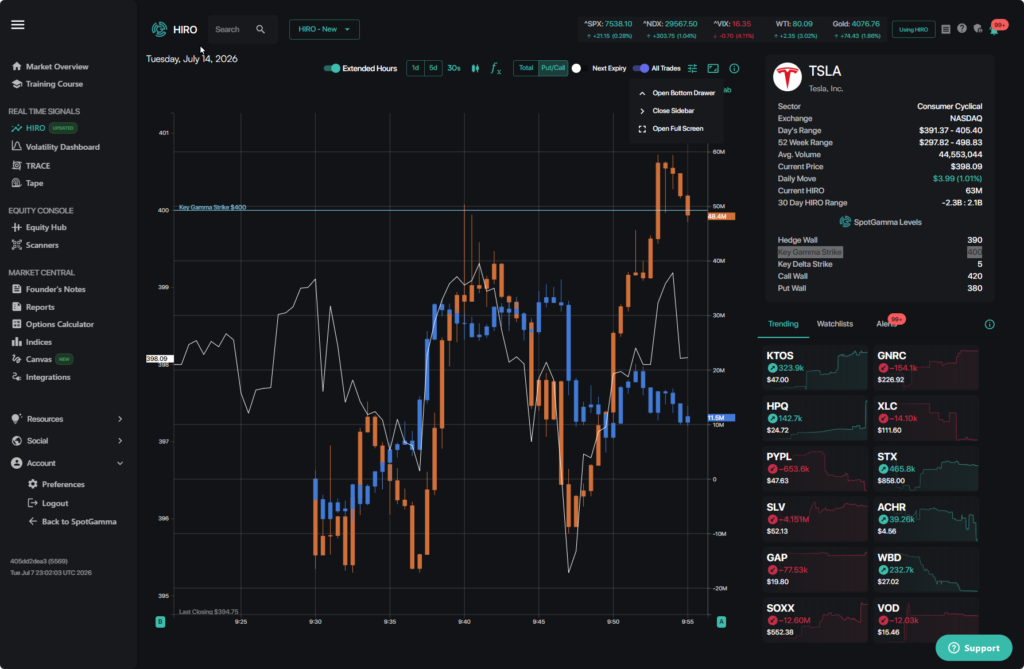Open Reports page
The height and width of the screenshot is (669, 1024).
click(33, 307)
